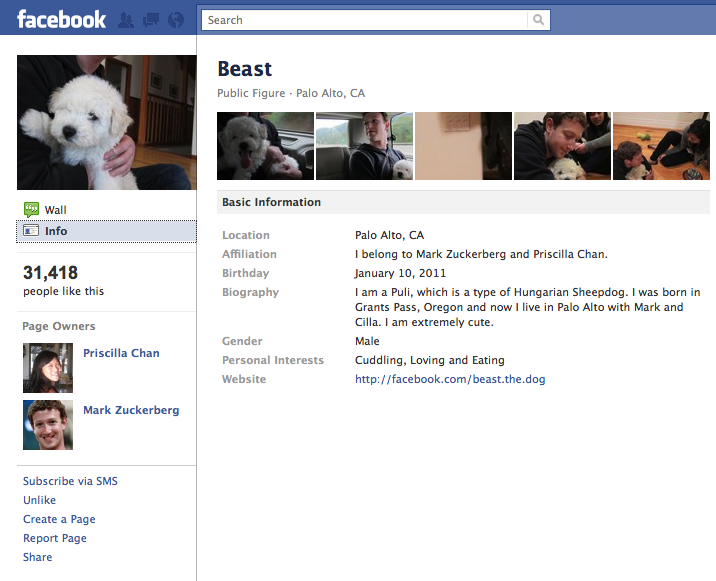Click Subscribe via SMS
This screenshot has height=581, width=716.
70,481
